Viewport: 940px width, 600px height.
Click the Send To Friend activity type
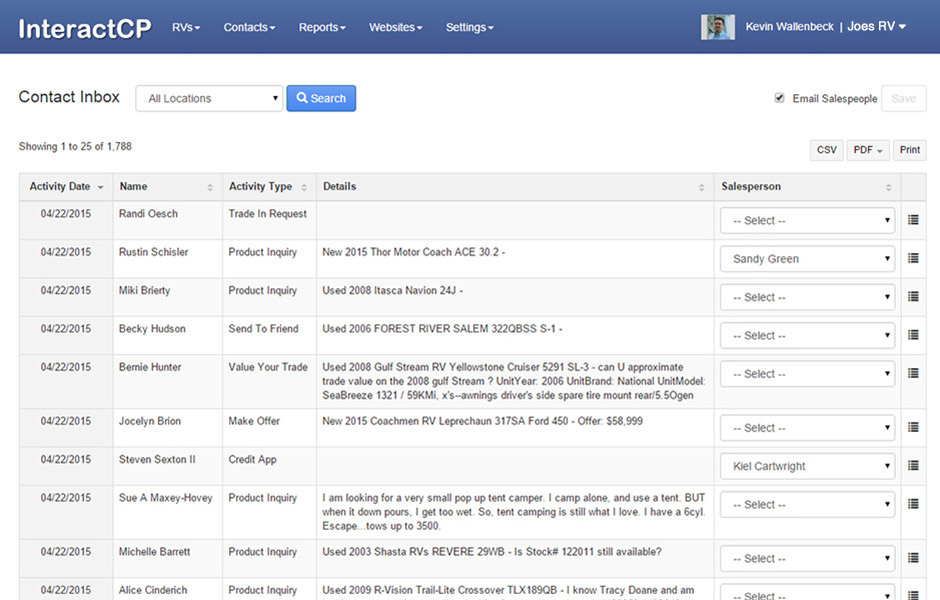263,328
